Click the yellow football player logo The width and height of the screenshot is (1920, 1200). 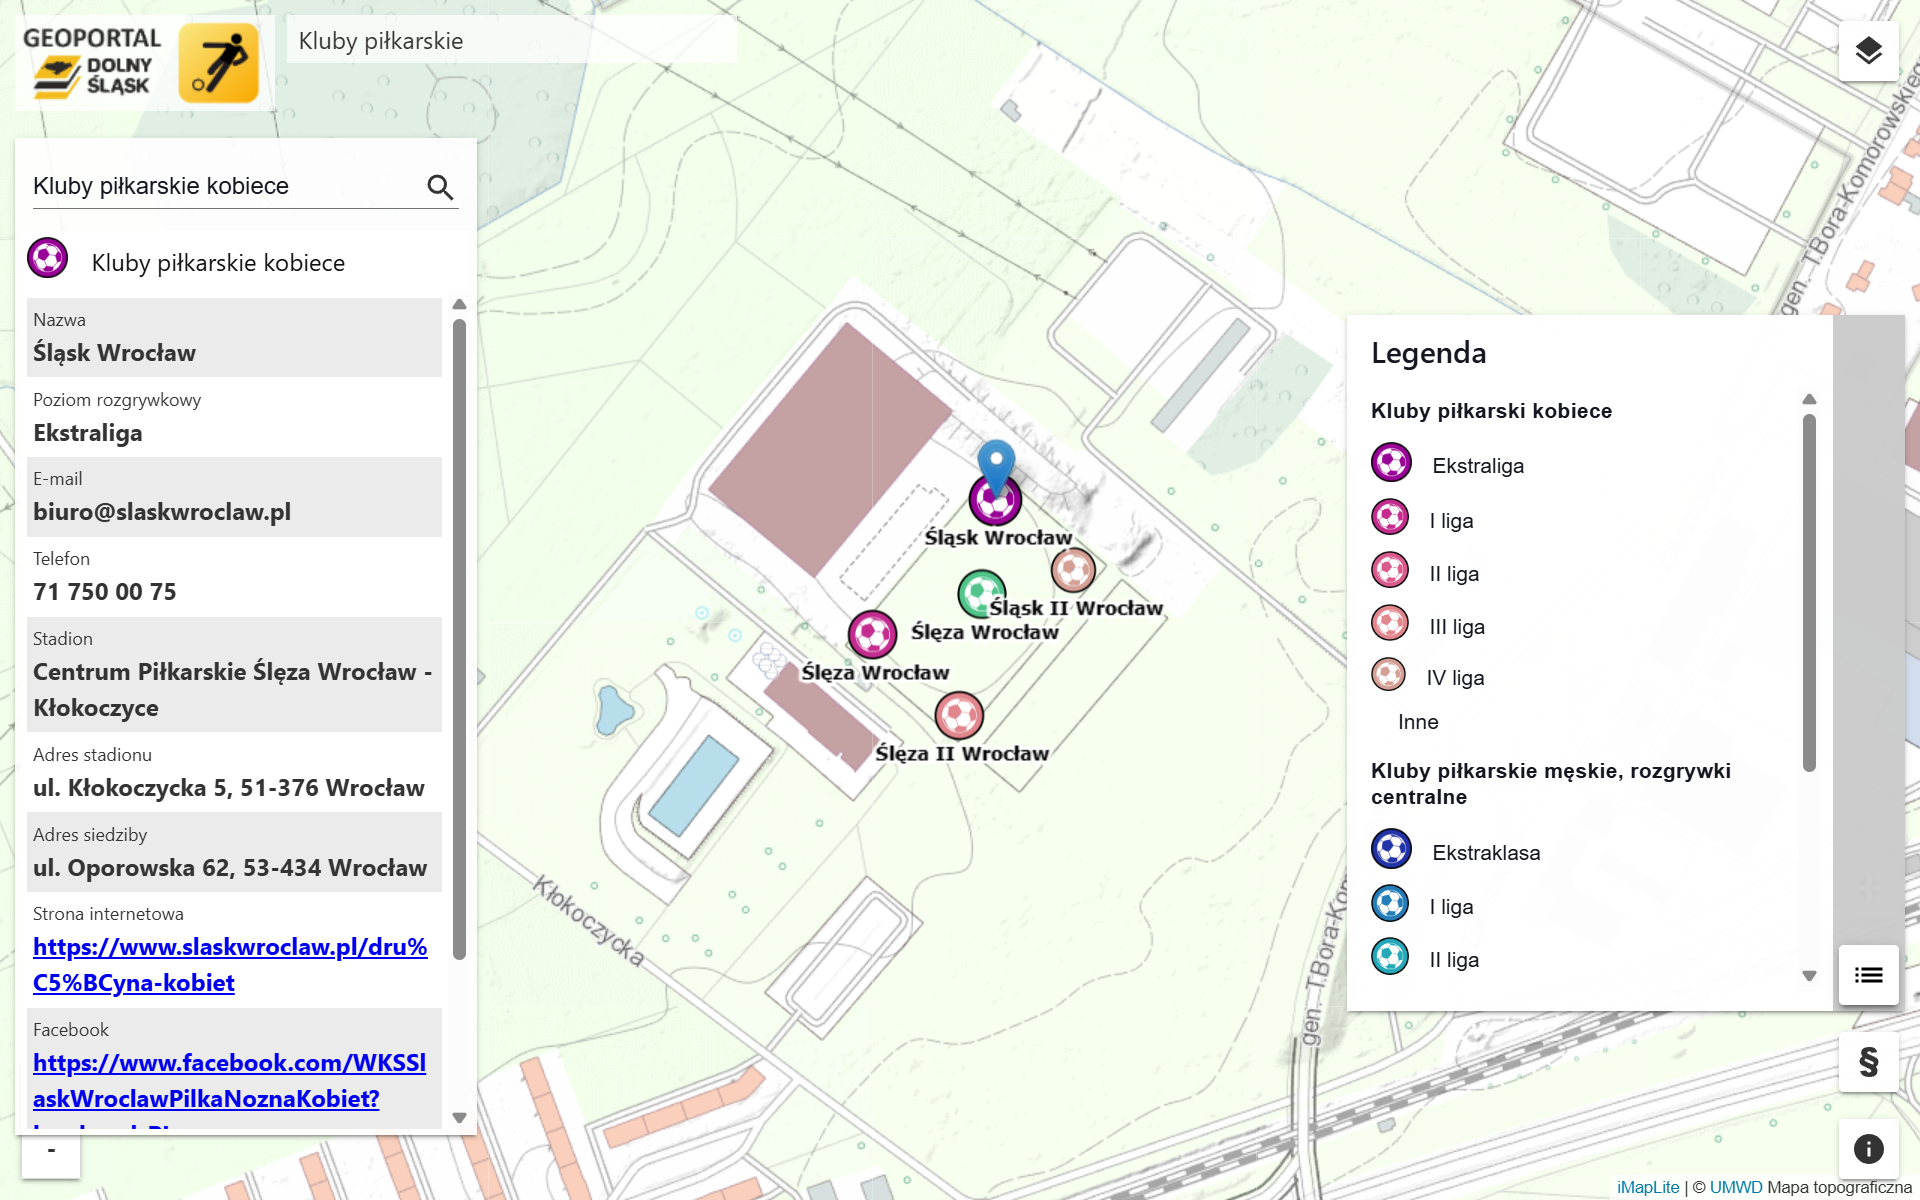point(218,64)
